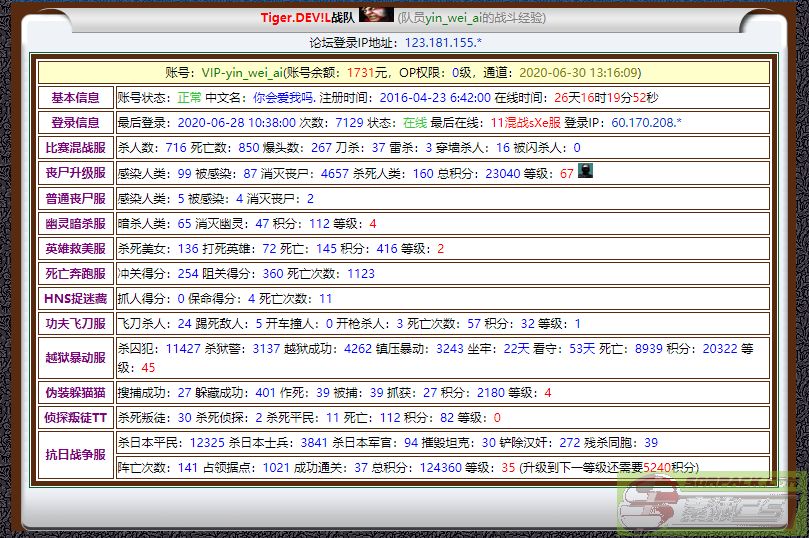Select the 死亡奔跑服 server label
The width and height of the screenshot is (809, 538).
point(75,273)
